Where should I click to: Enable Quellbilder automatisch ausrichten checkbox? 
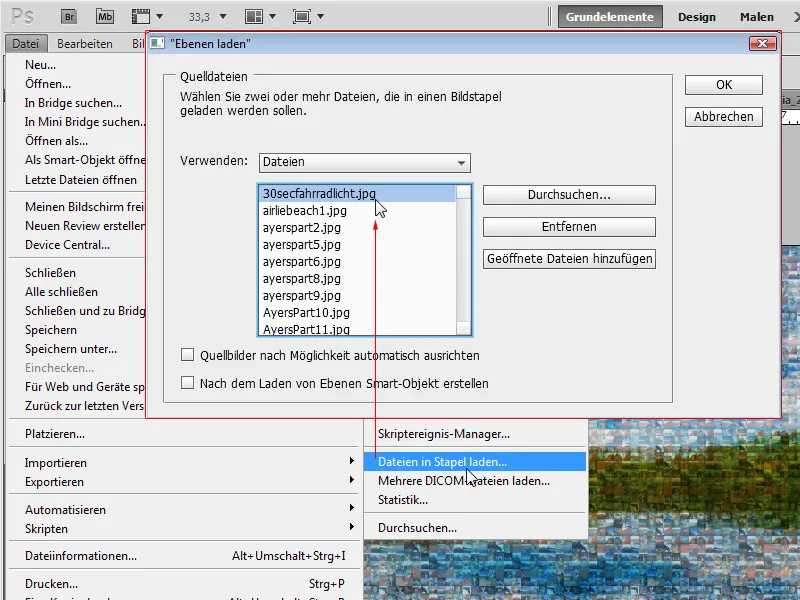(x=188, y=355)
